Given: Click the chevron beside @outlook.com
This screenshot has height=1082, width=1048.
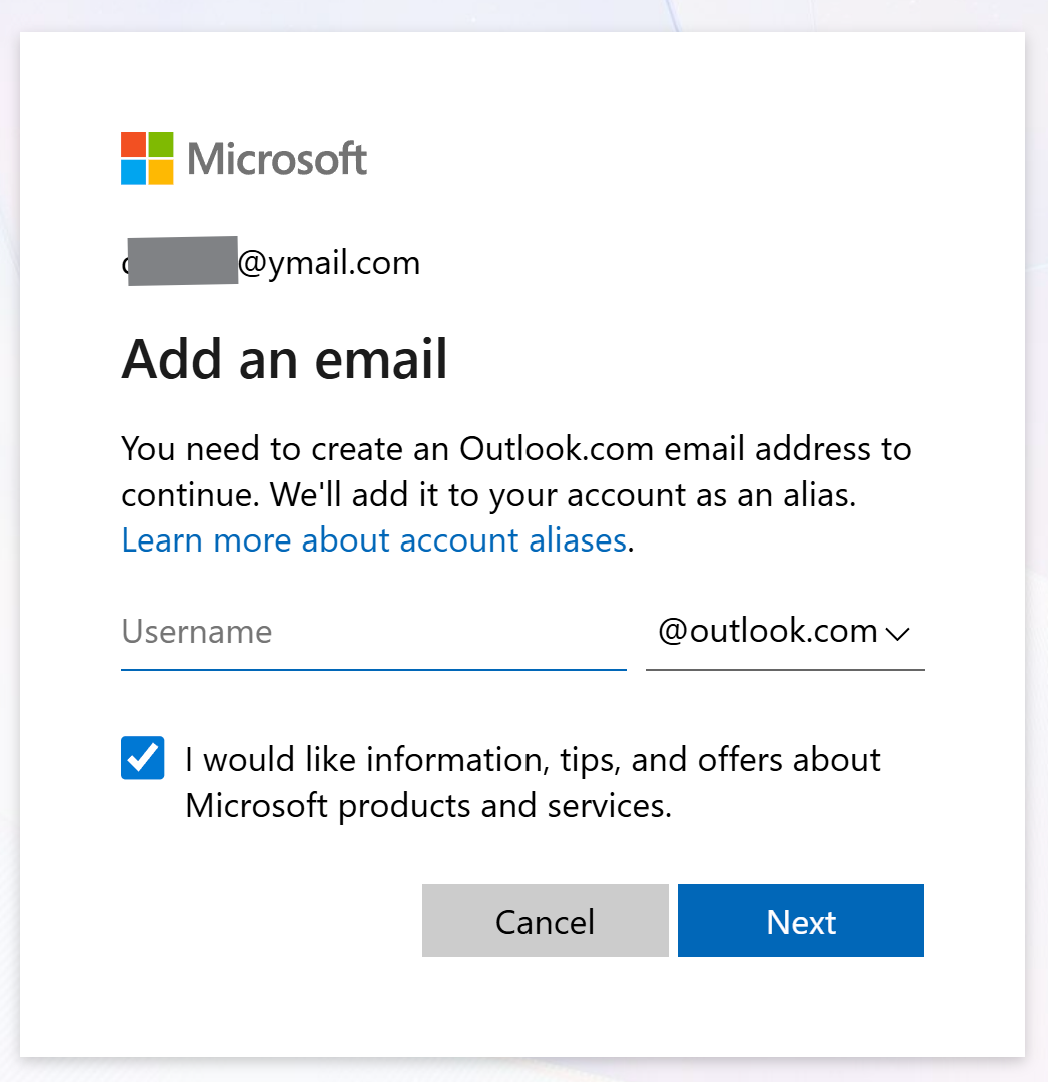Looking at the screenshot, I should [x=898, y=634].
